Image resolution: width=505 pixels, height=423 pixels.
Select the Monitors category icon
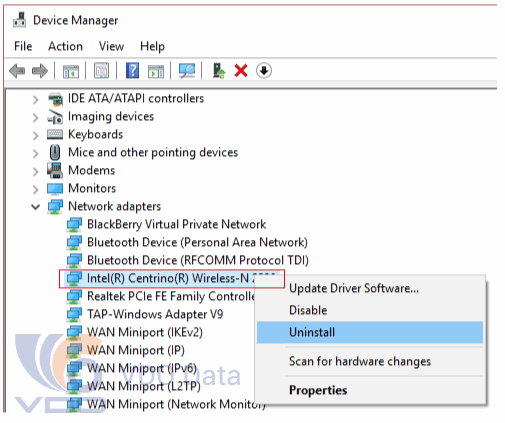tap(55, 189)
